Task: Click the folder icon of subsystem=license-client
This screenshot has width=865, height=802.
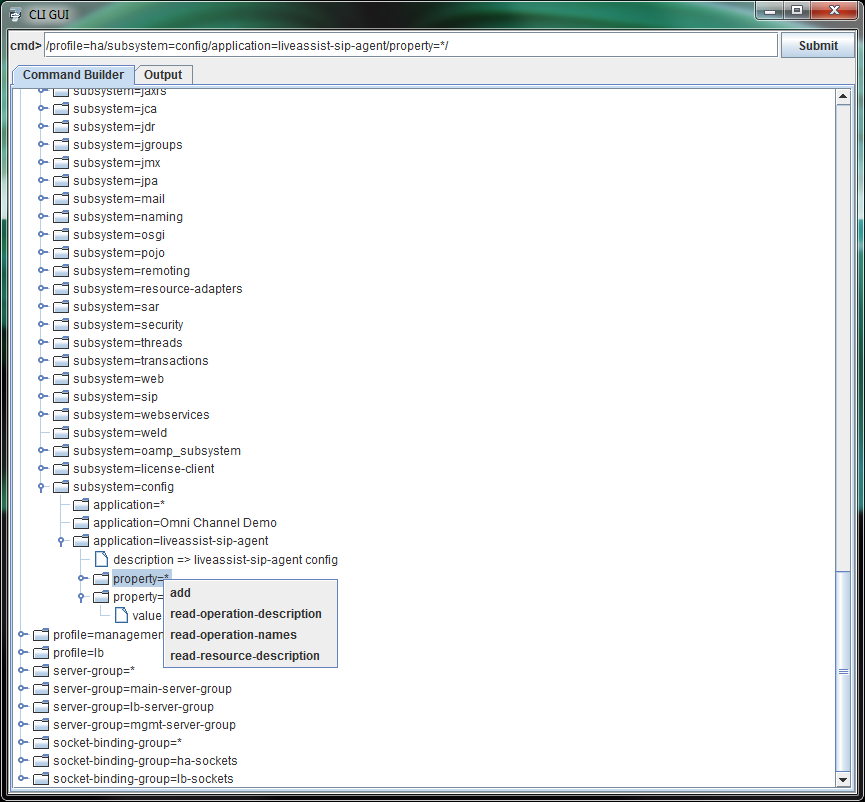Action: (61, 469)
